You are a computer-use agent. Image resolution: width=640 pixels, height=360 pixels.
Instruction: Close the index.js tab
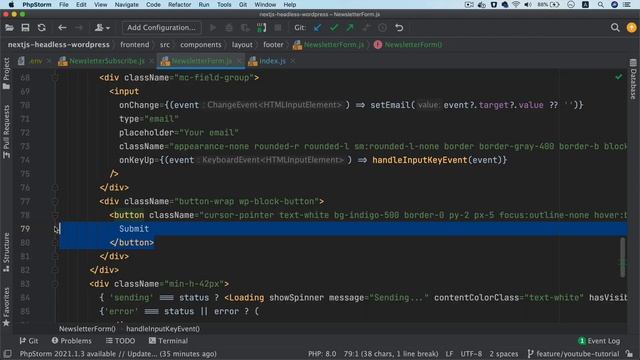[x=292, y=61]
